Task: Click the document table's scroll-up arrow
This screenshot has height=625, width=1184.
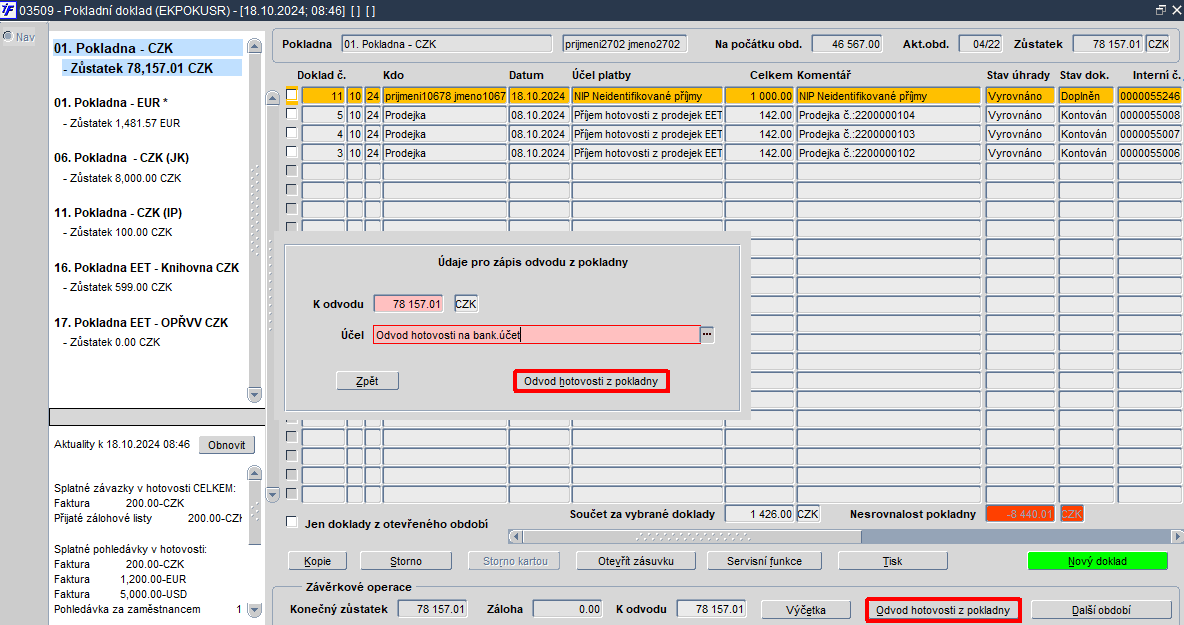Action: tap(273, 97)
